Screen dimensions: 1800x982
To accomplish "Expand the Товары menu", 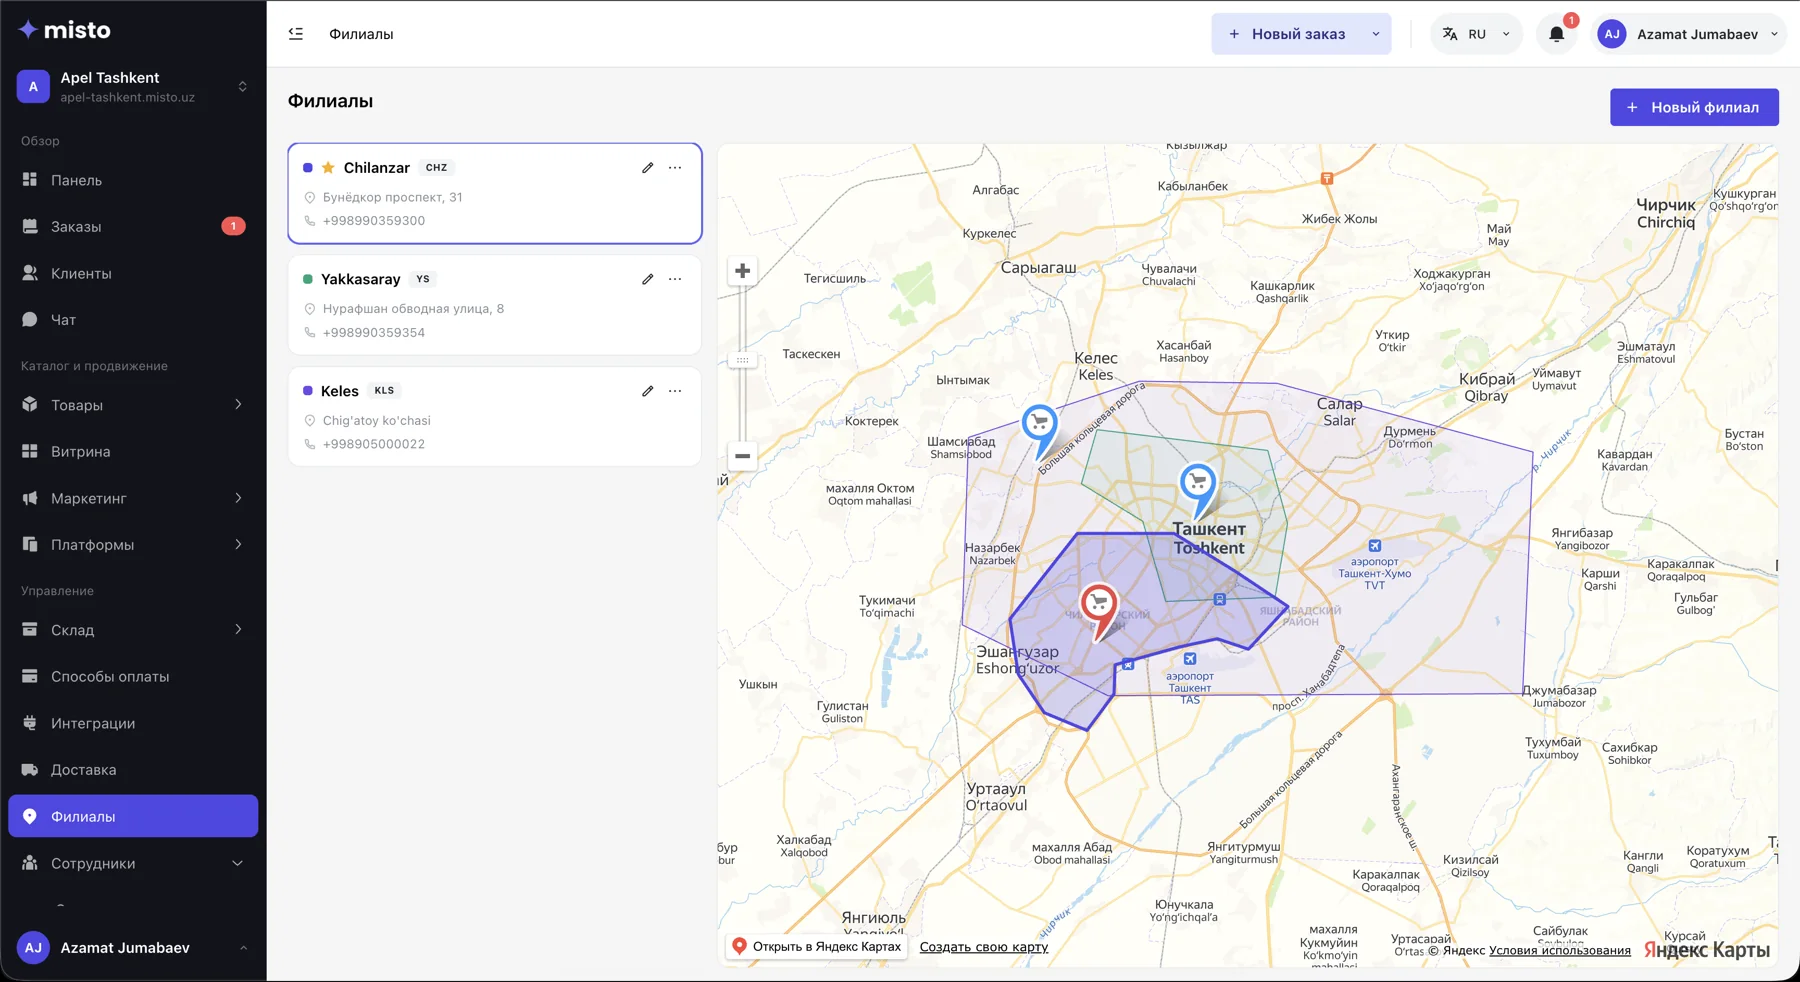I will click(133, 405).
